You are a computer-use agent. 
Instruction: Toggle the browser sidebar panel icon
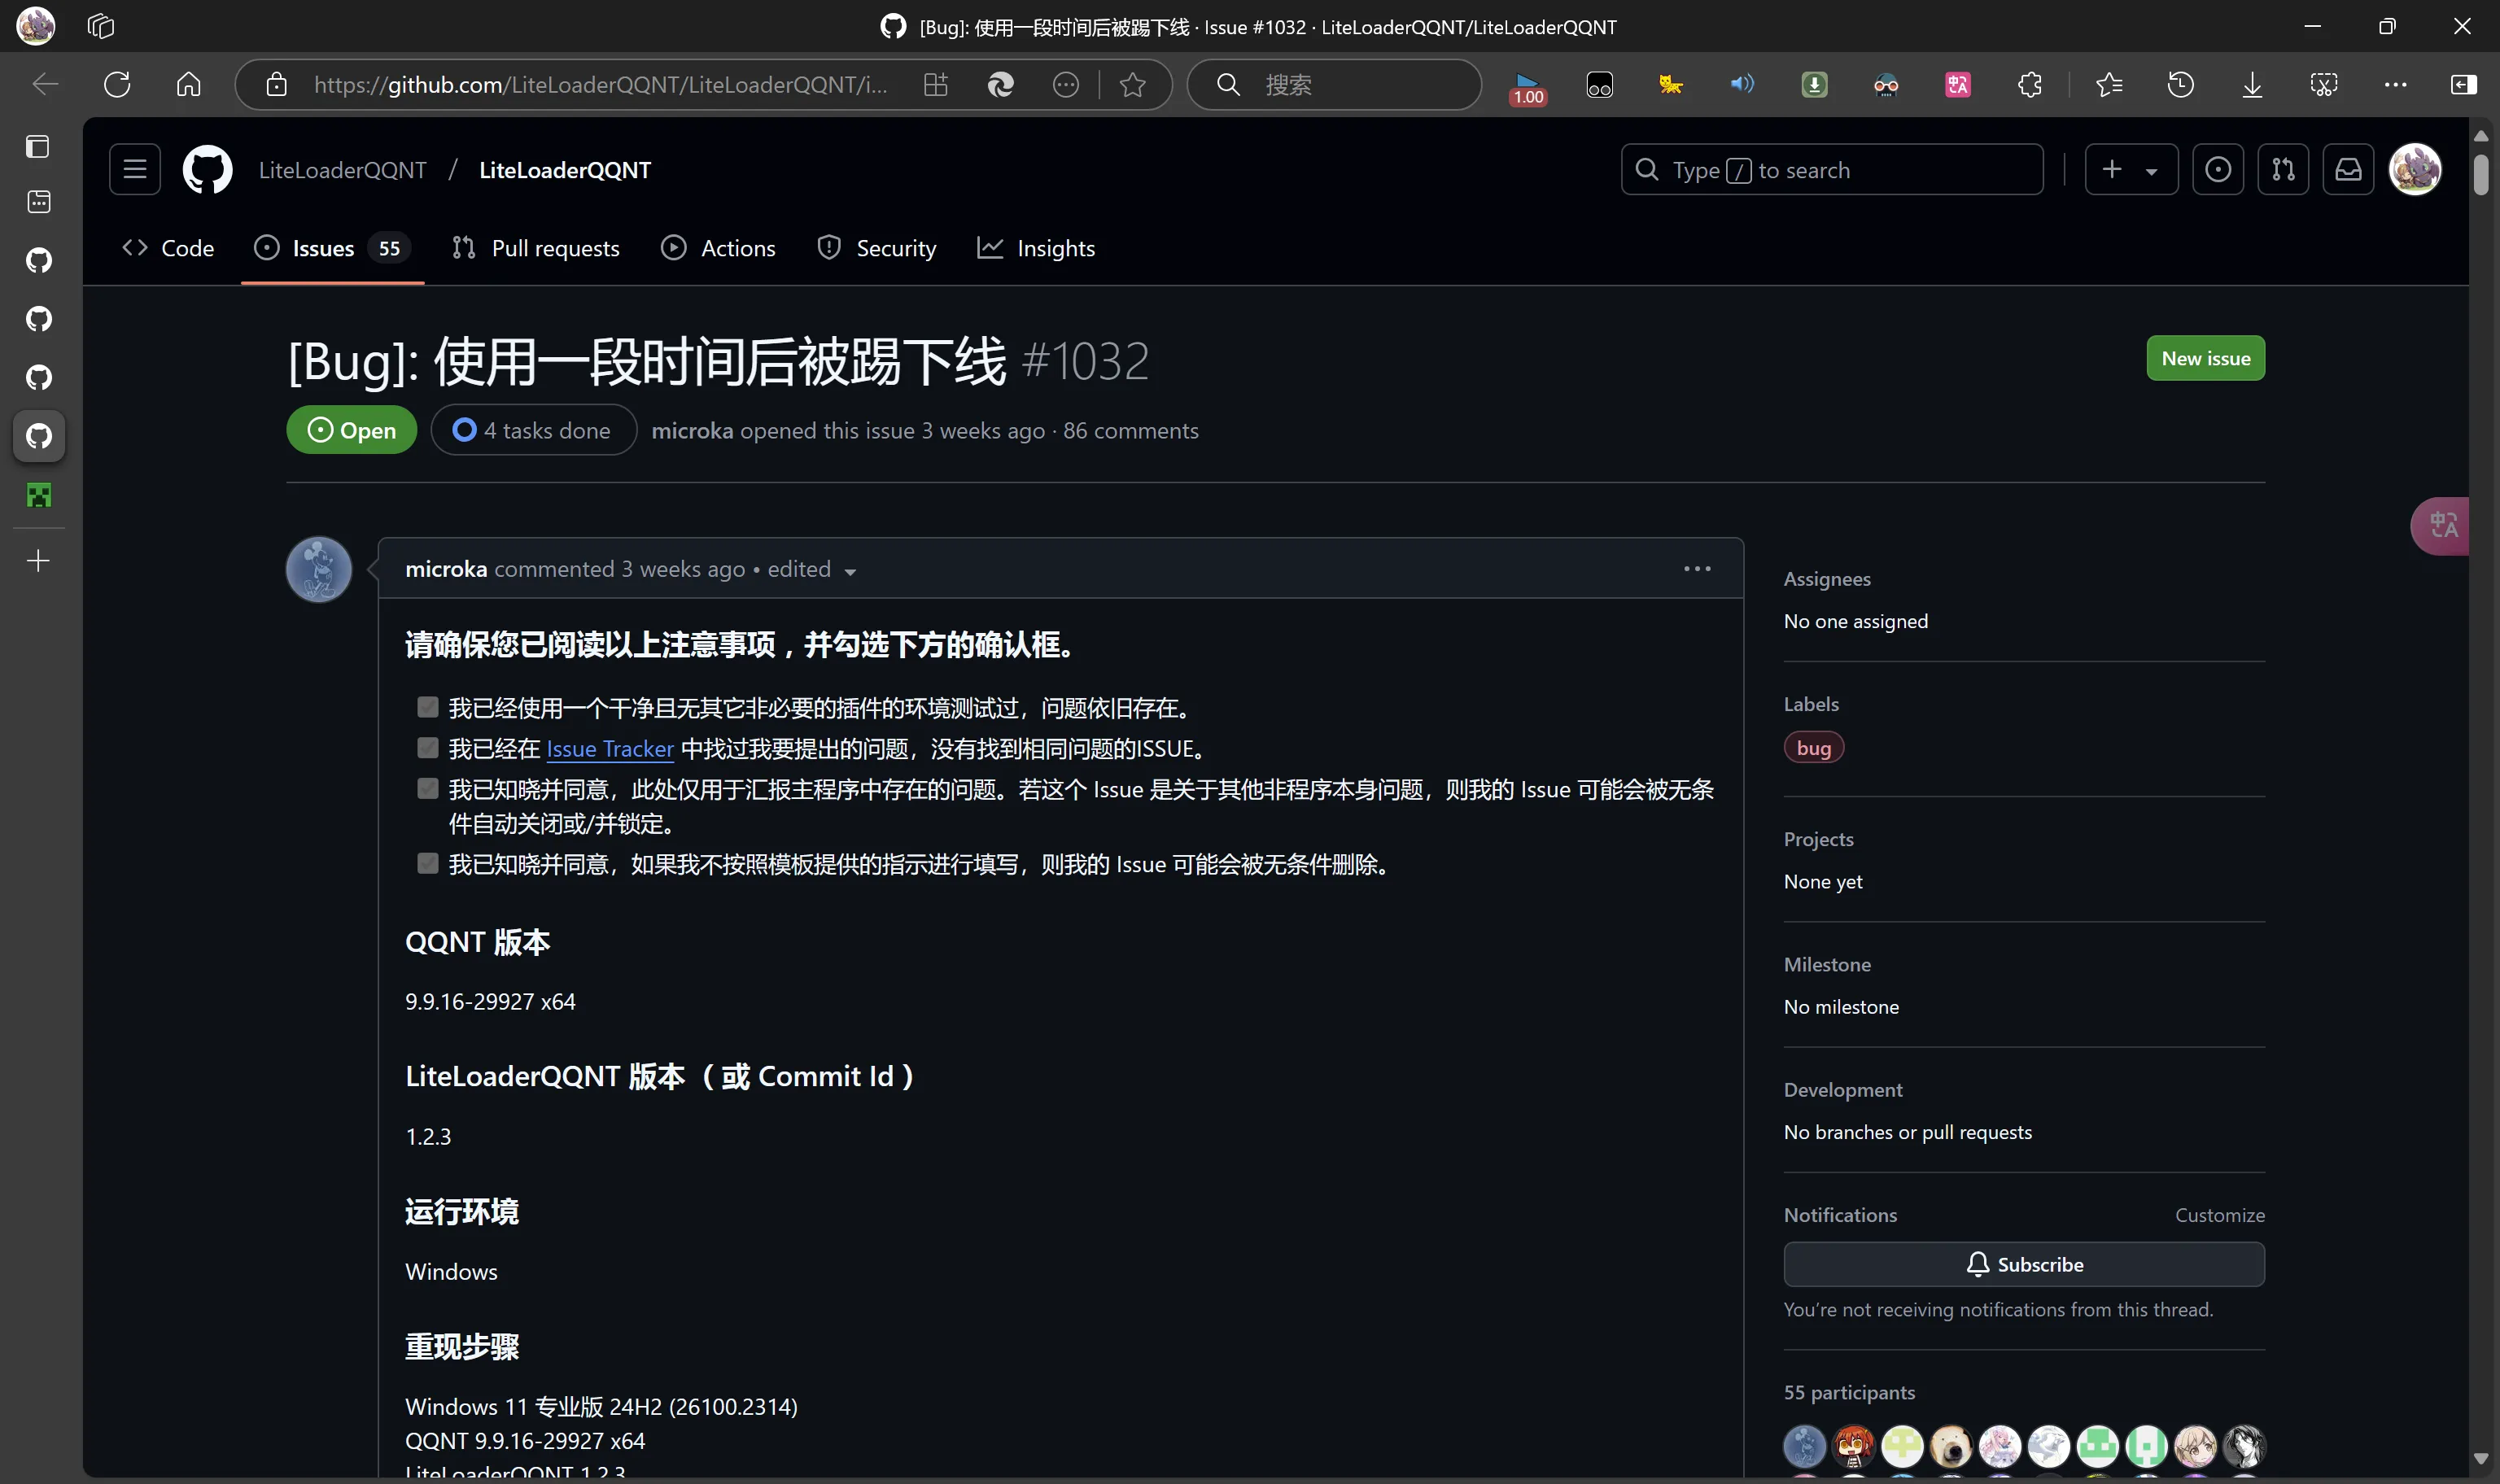(2463, 85)
